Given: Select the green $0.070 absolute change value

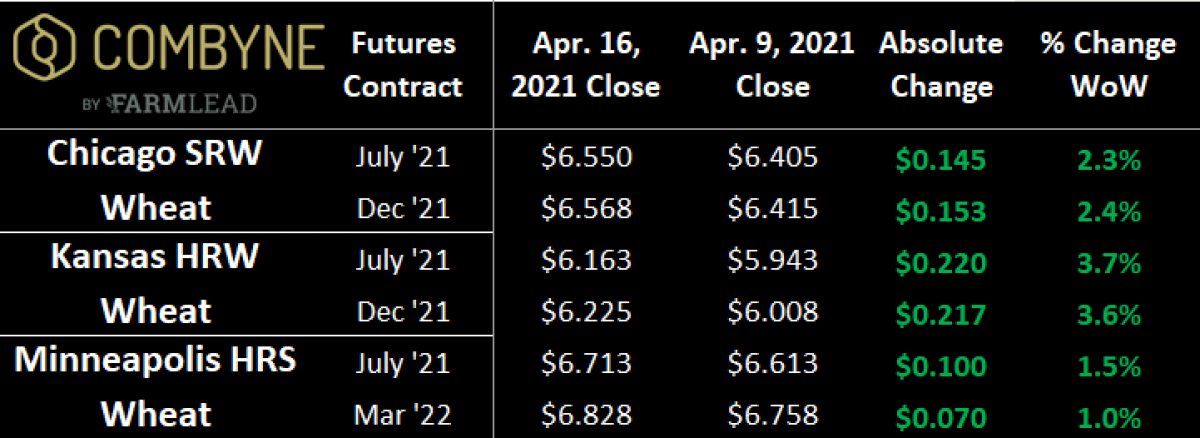Looking at the screenshot, I should (940, 414).
